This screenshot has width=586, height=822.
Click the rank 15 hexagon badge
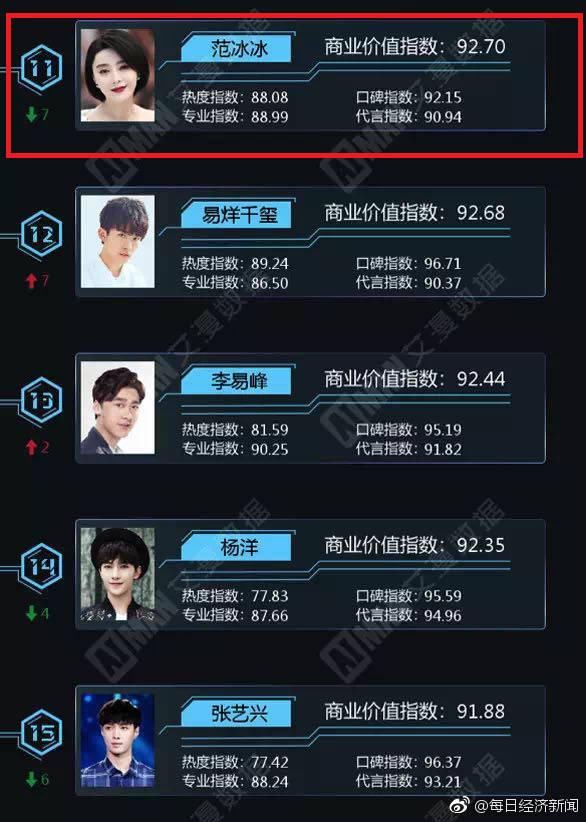point(41,733)
